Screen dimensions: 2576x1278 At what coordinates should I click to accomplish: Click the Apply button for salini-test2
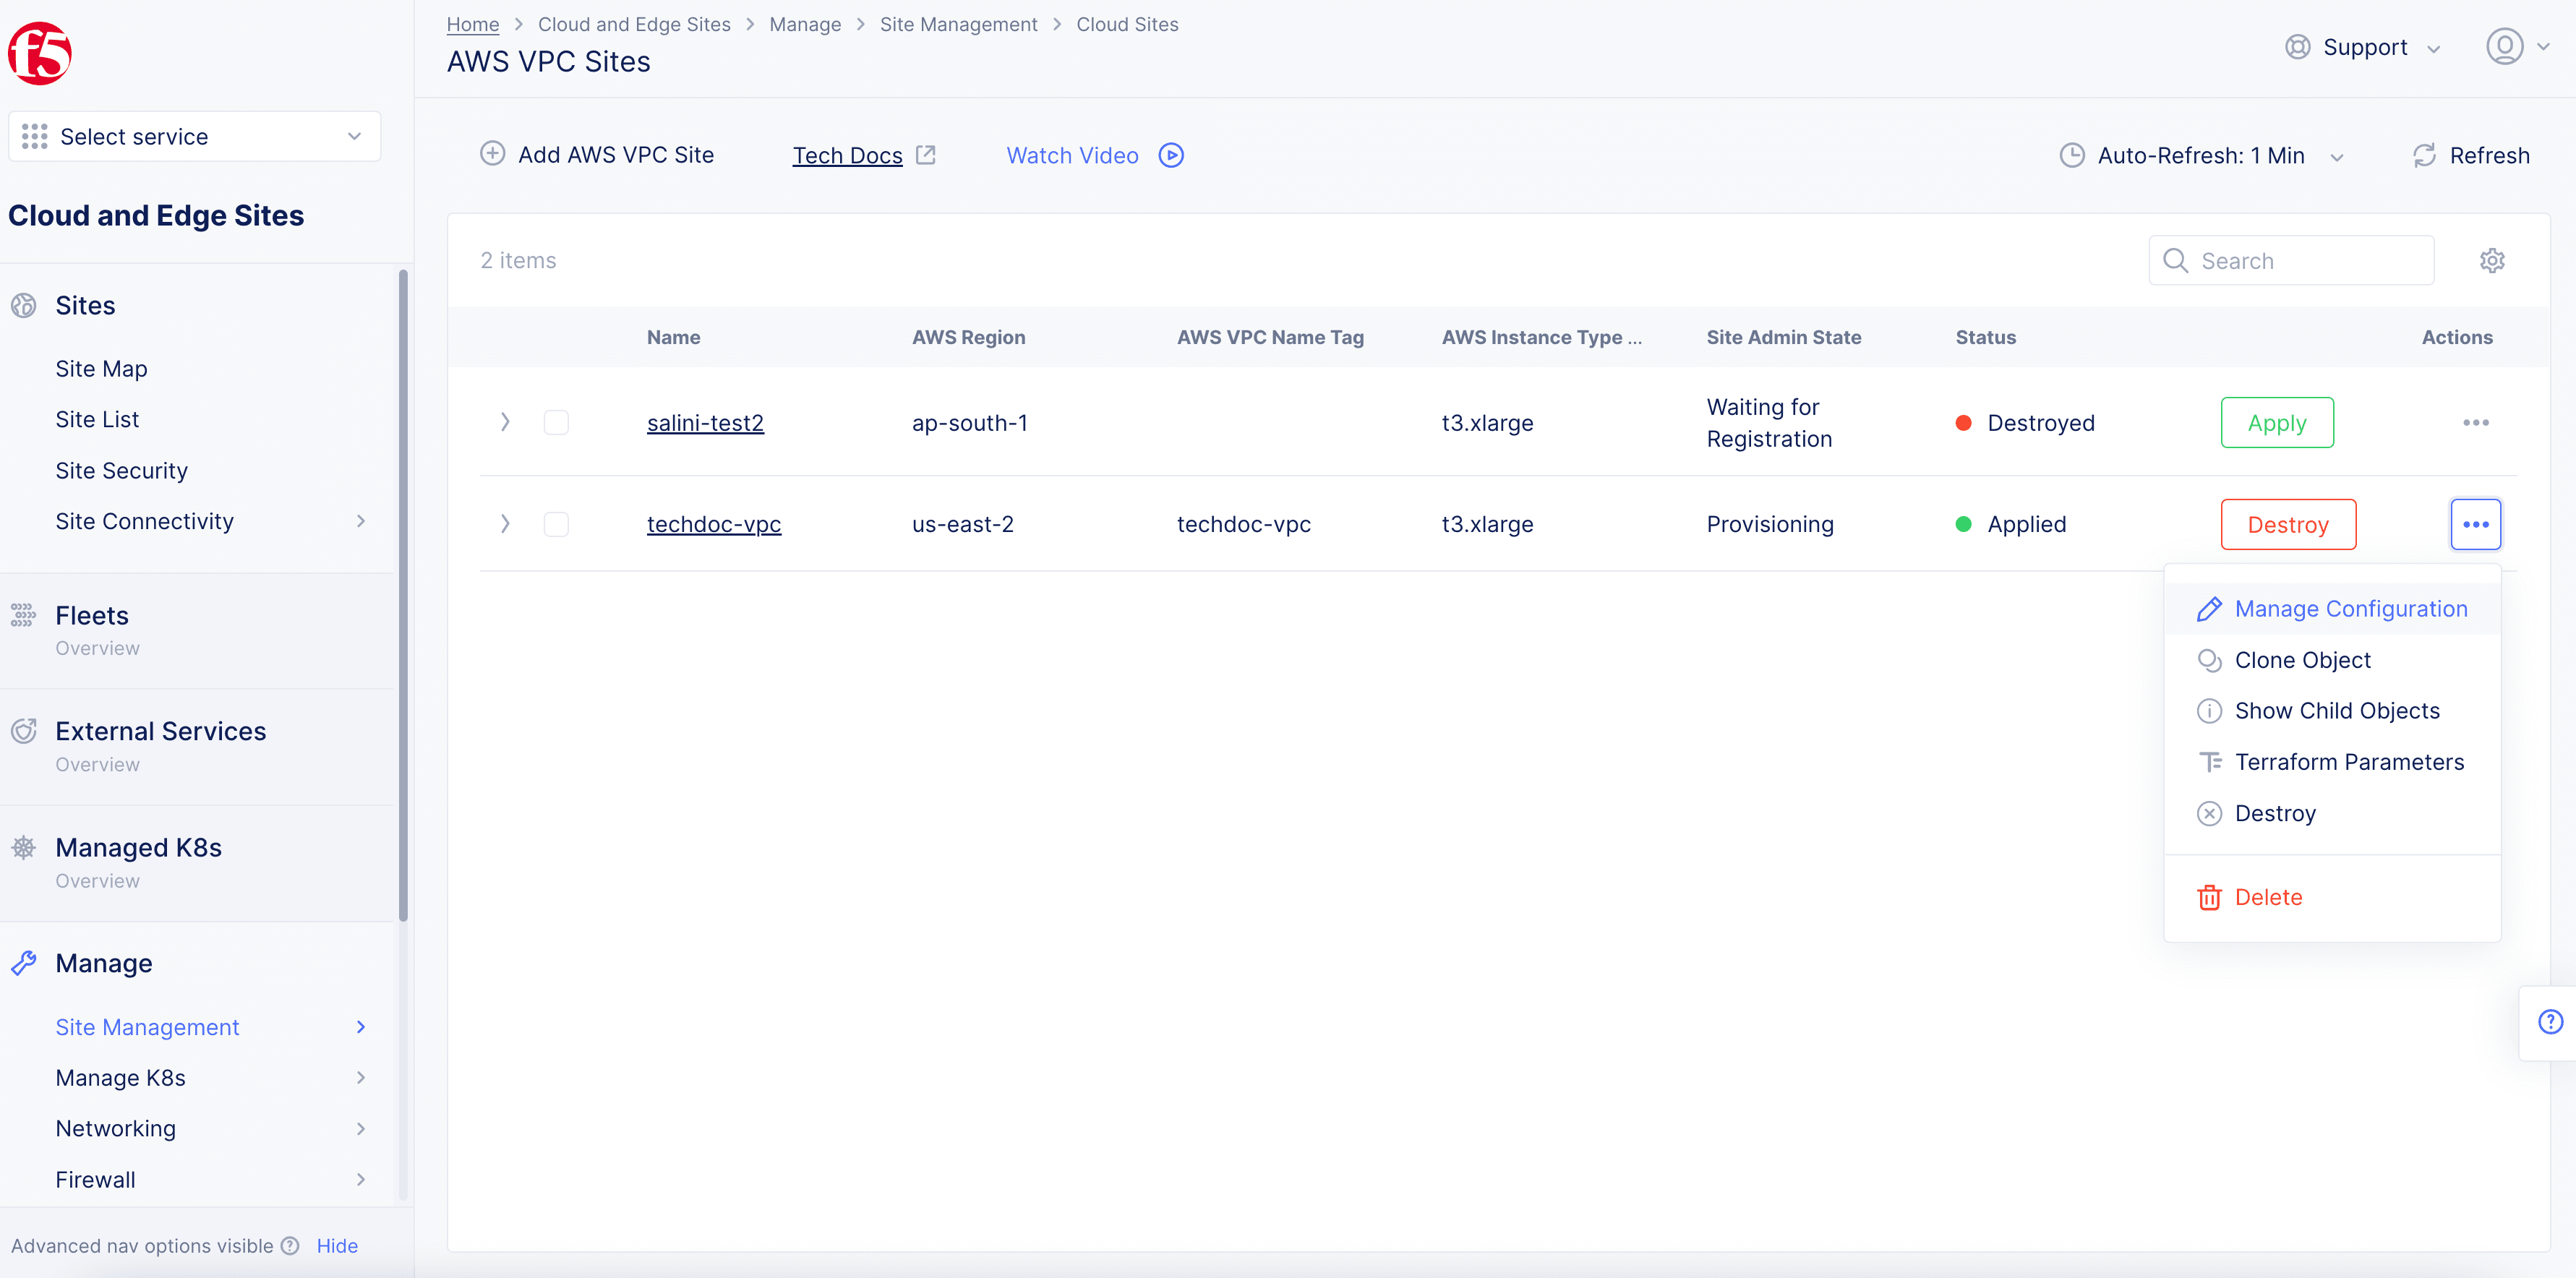[2275, 422]
